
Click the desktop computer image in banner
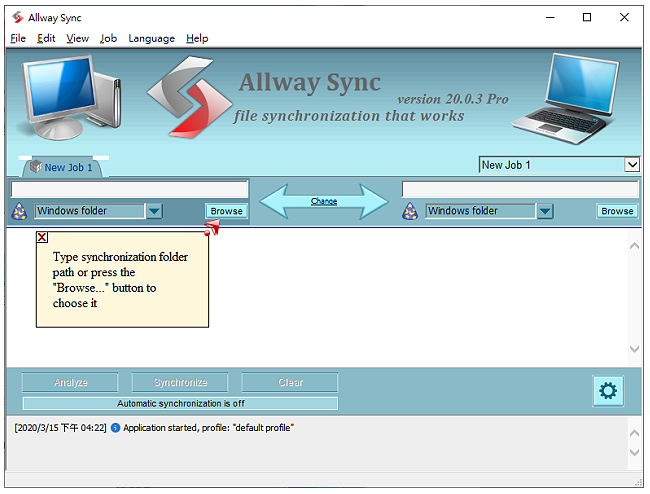click(x=70, y=97)
